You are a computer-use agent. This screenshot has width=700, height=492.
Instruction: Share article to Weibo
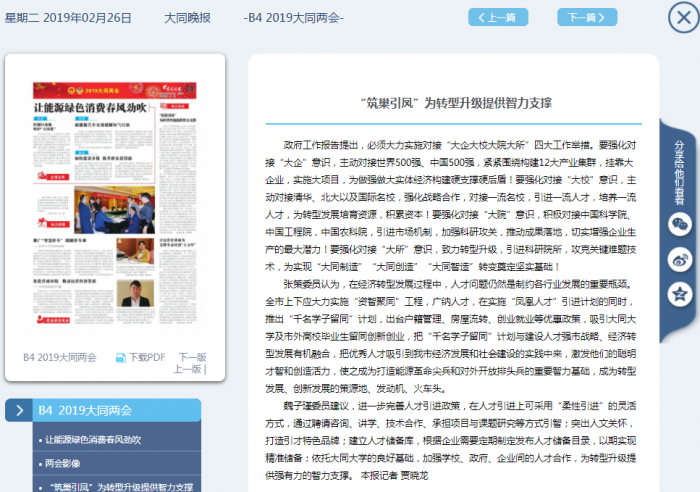(680, 258)
